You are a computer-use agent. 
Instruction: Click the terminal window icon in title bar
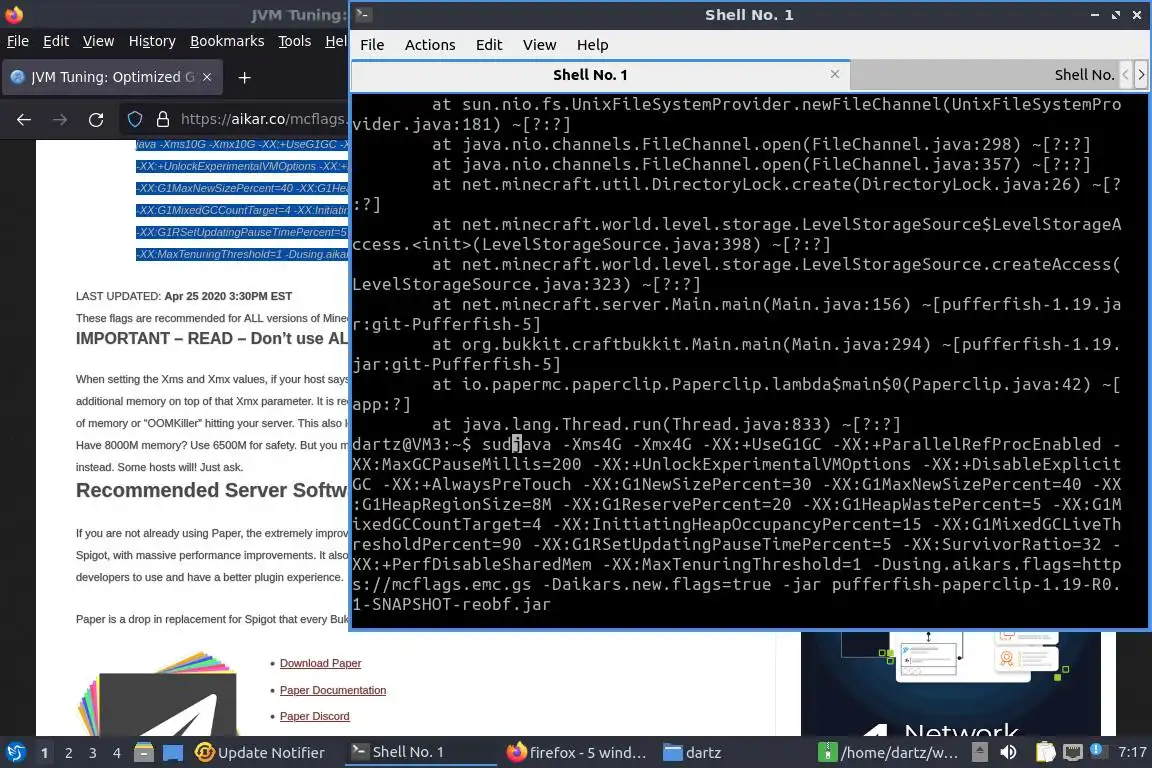(x=363, y=14)
